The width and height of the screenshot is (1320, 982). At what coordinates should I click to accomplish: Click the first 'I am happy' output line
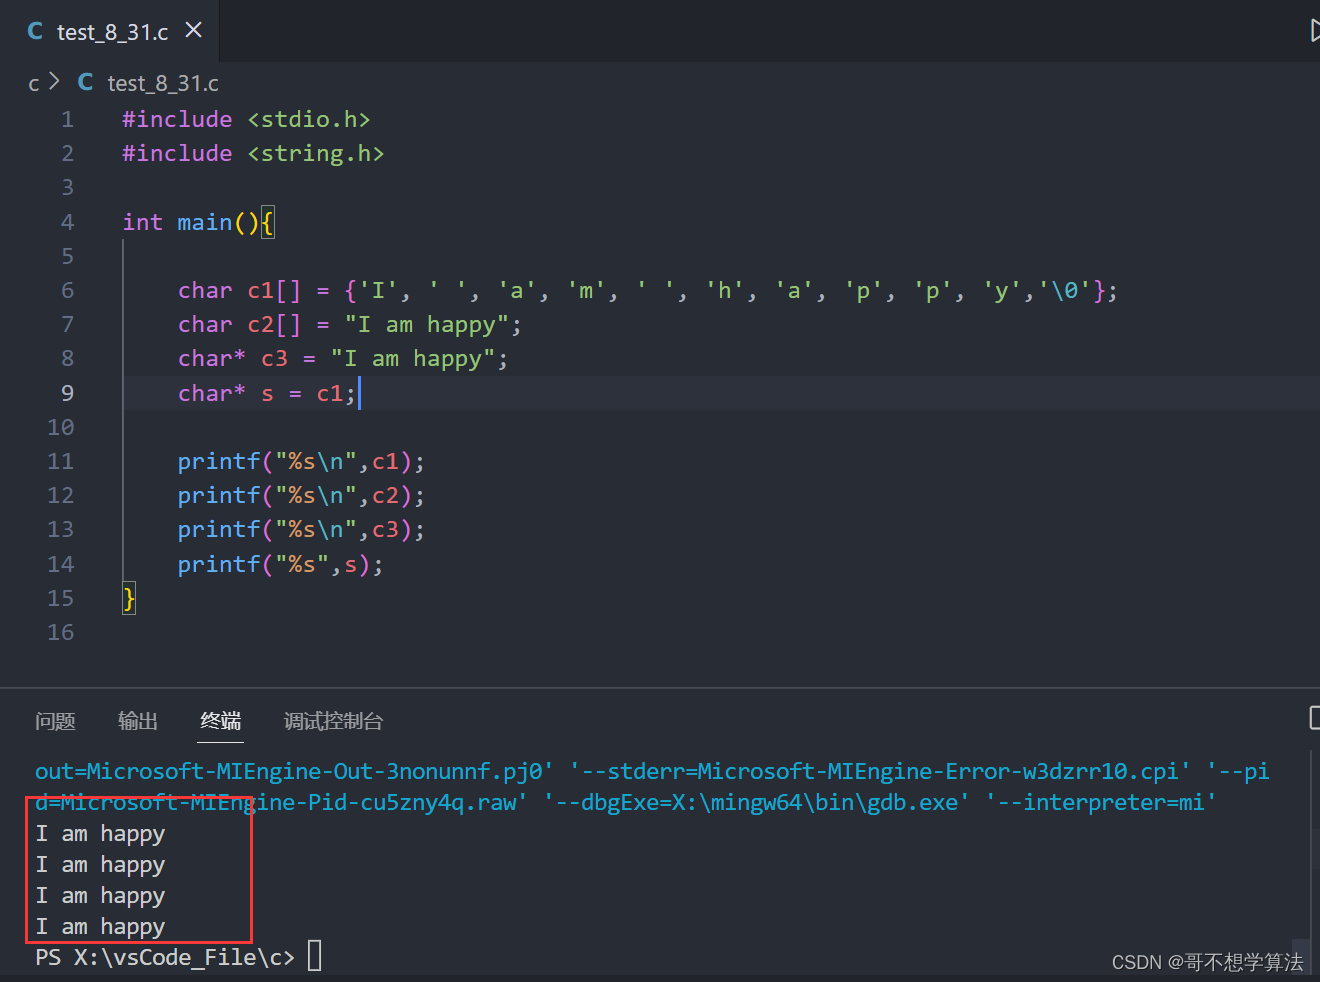tap(100, 834)
